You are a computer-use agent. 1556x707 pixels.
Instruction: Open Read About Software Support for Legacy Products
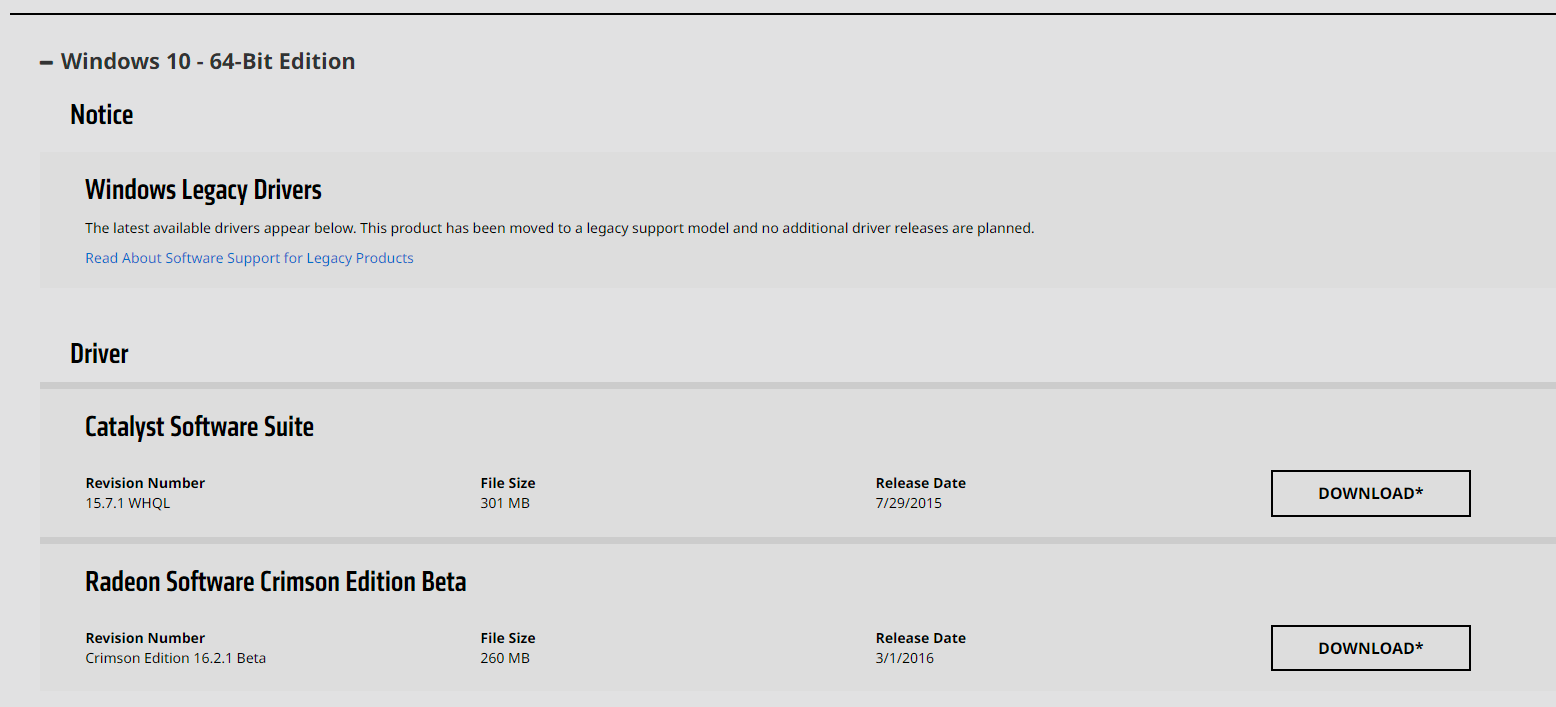249,258
